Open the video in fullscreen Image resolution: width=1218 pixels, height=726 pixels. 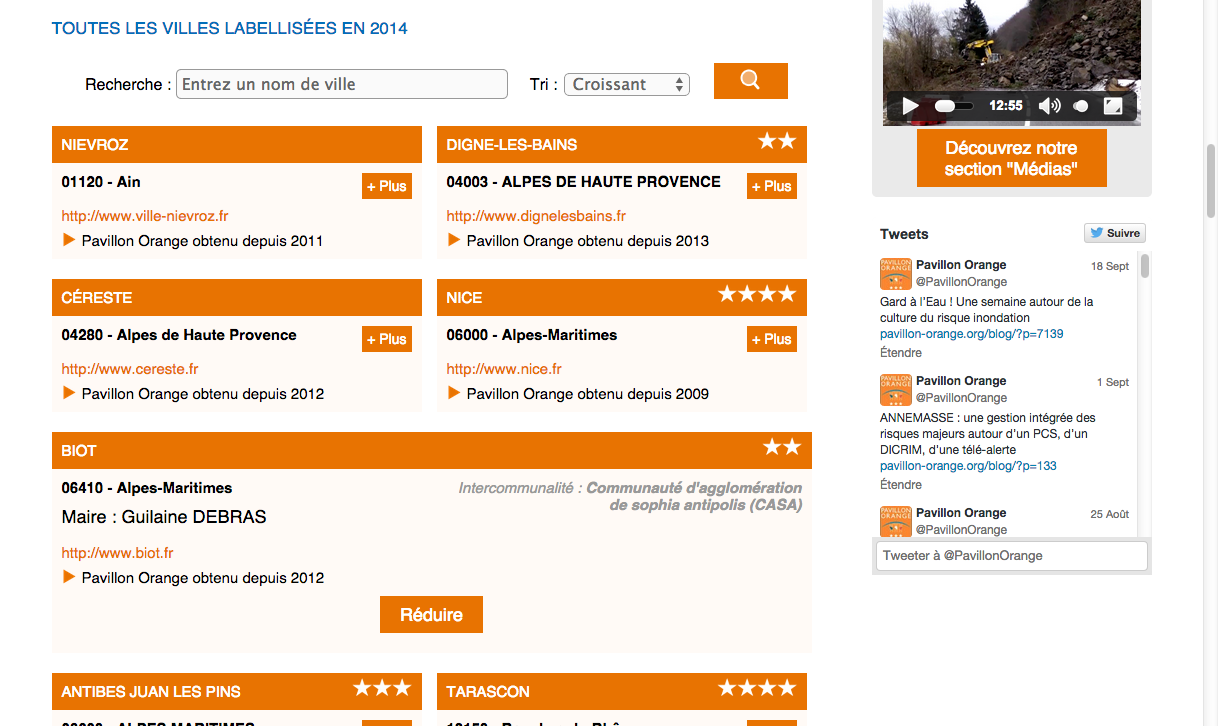(x=1113, y=105)
